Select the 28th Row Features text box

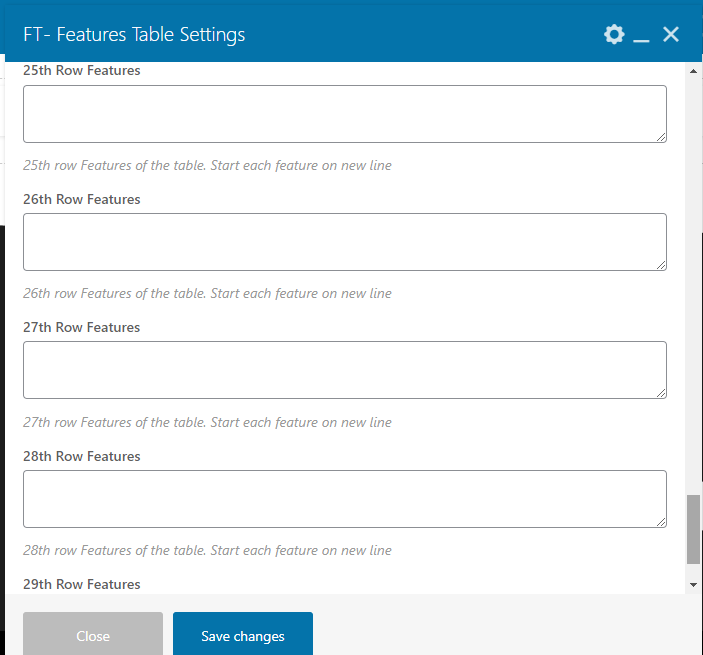click(345, 499)
